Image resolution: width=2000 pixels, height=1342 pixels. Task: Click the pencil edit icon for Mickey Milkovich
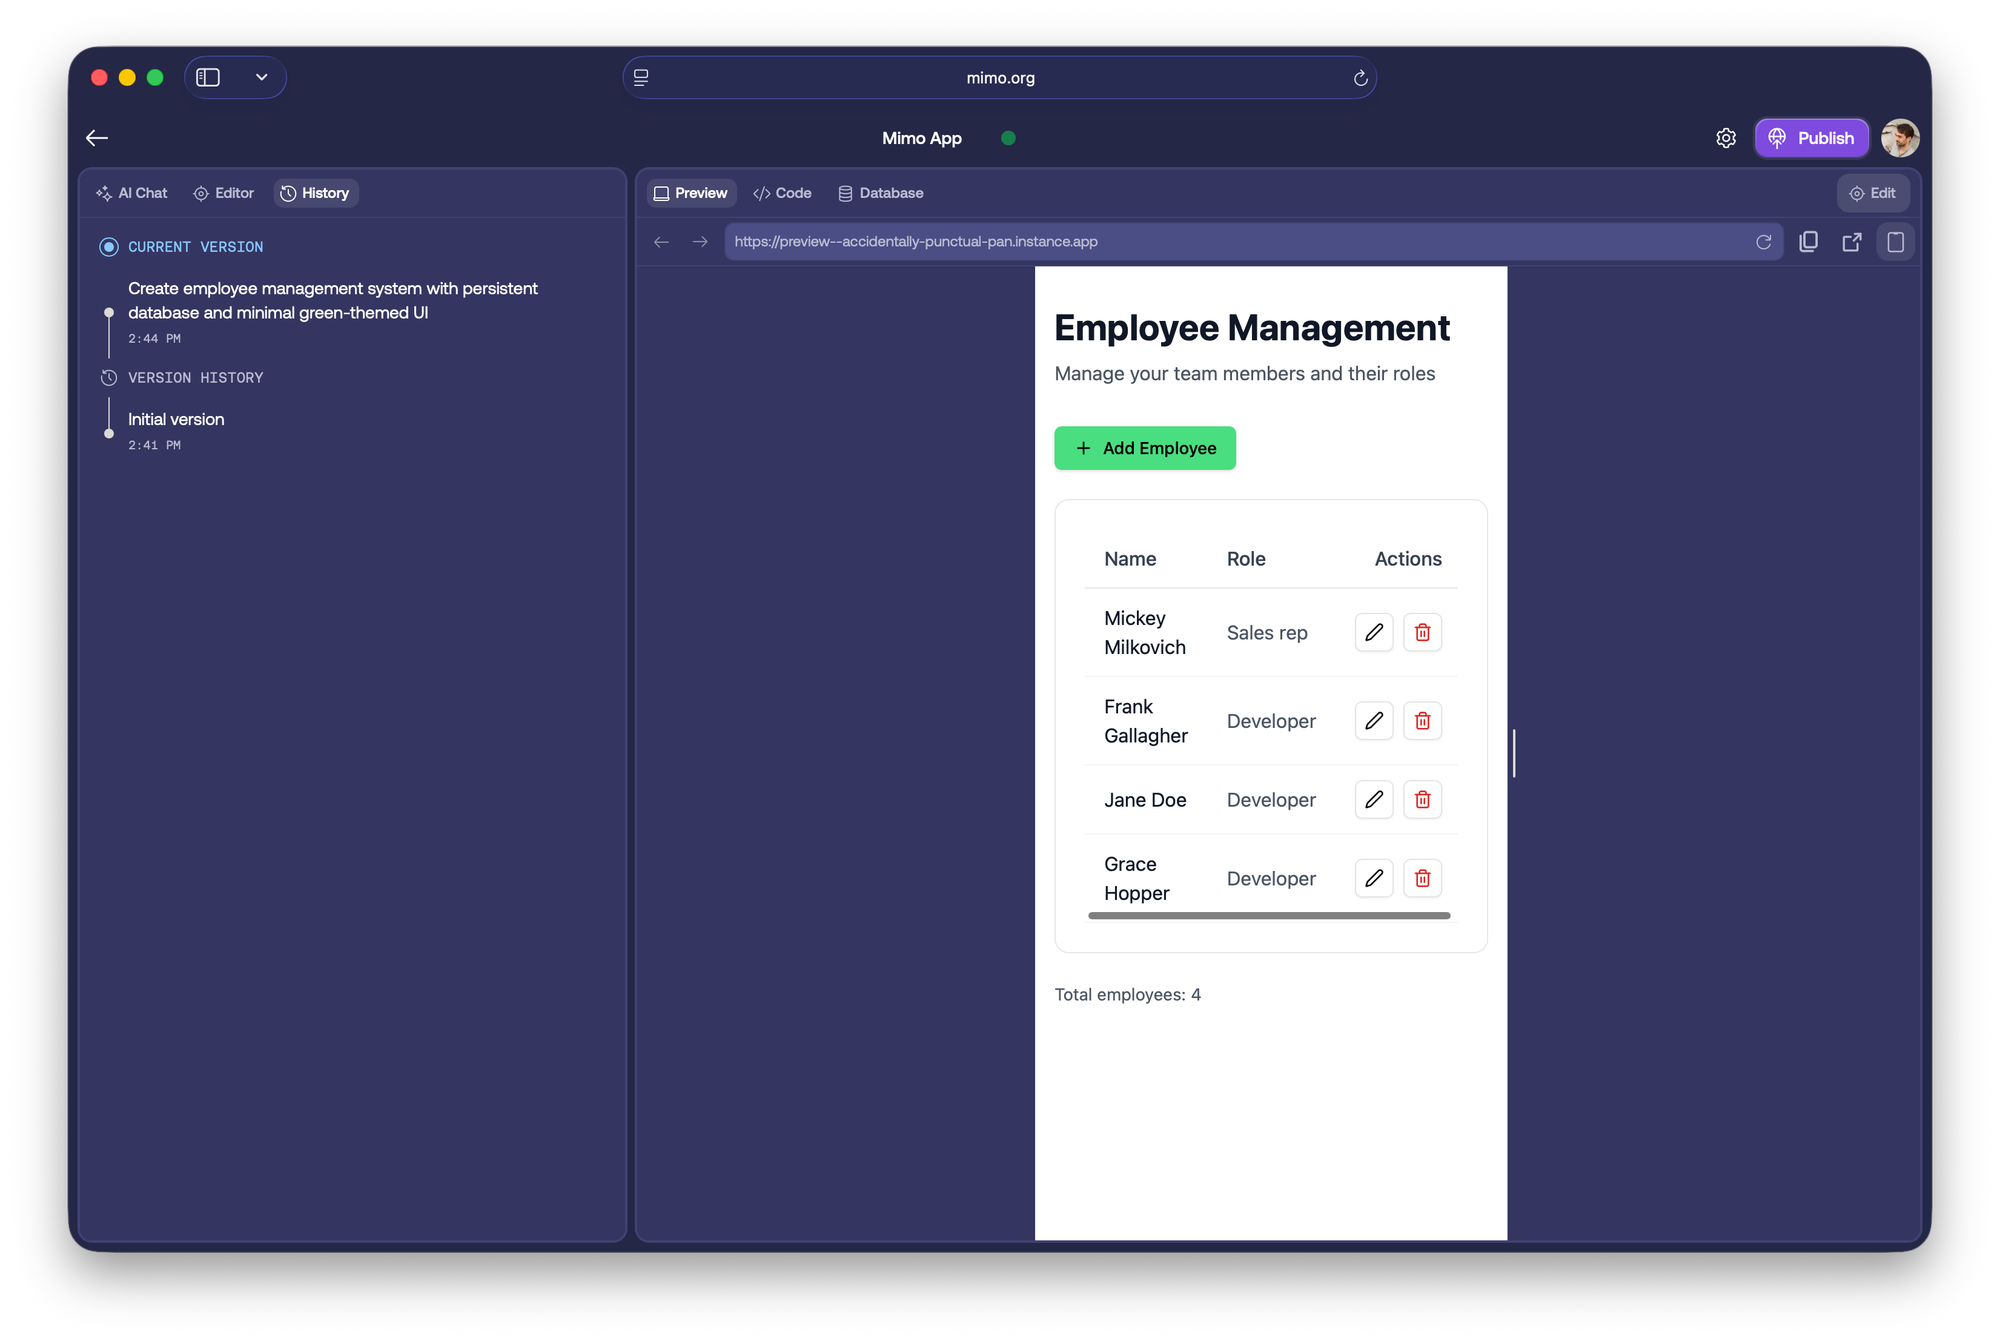pos(1374,632)
